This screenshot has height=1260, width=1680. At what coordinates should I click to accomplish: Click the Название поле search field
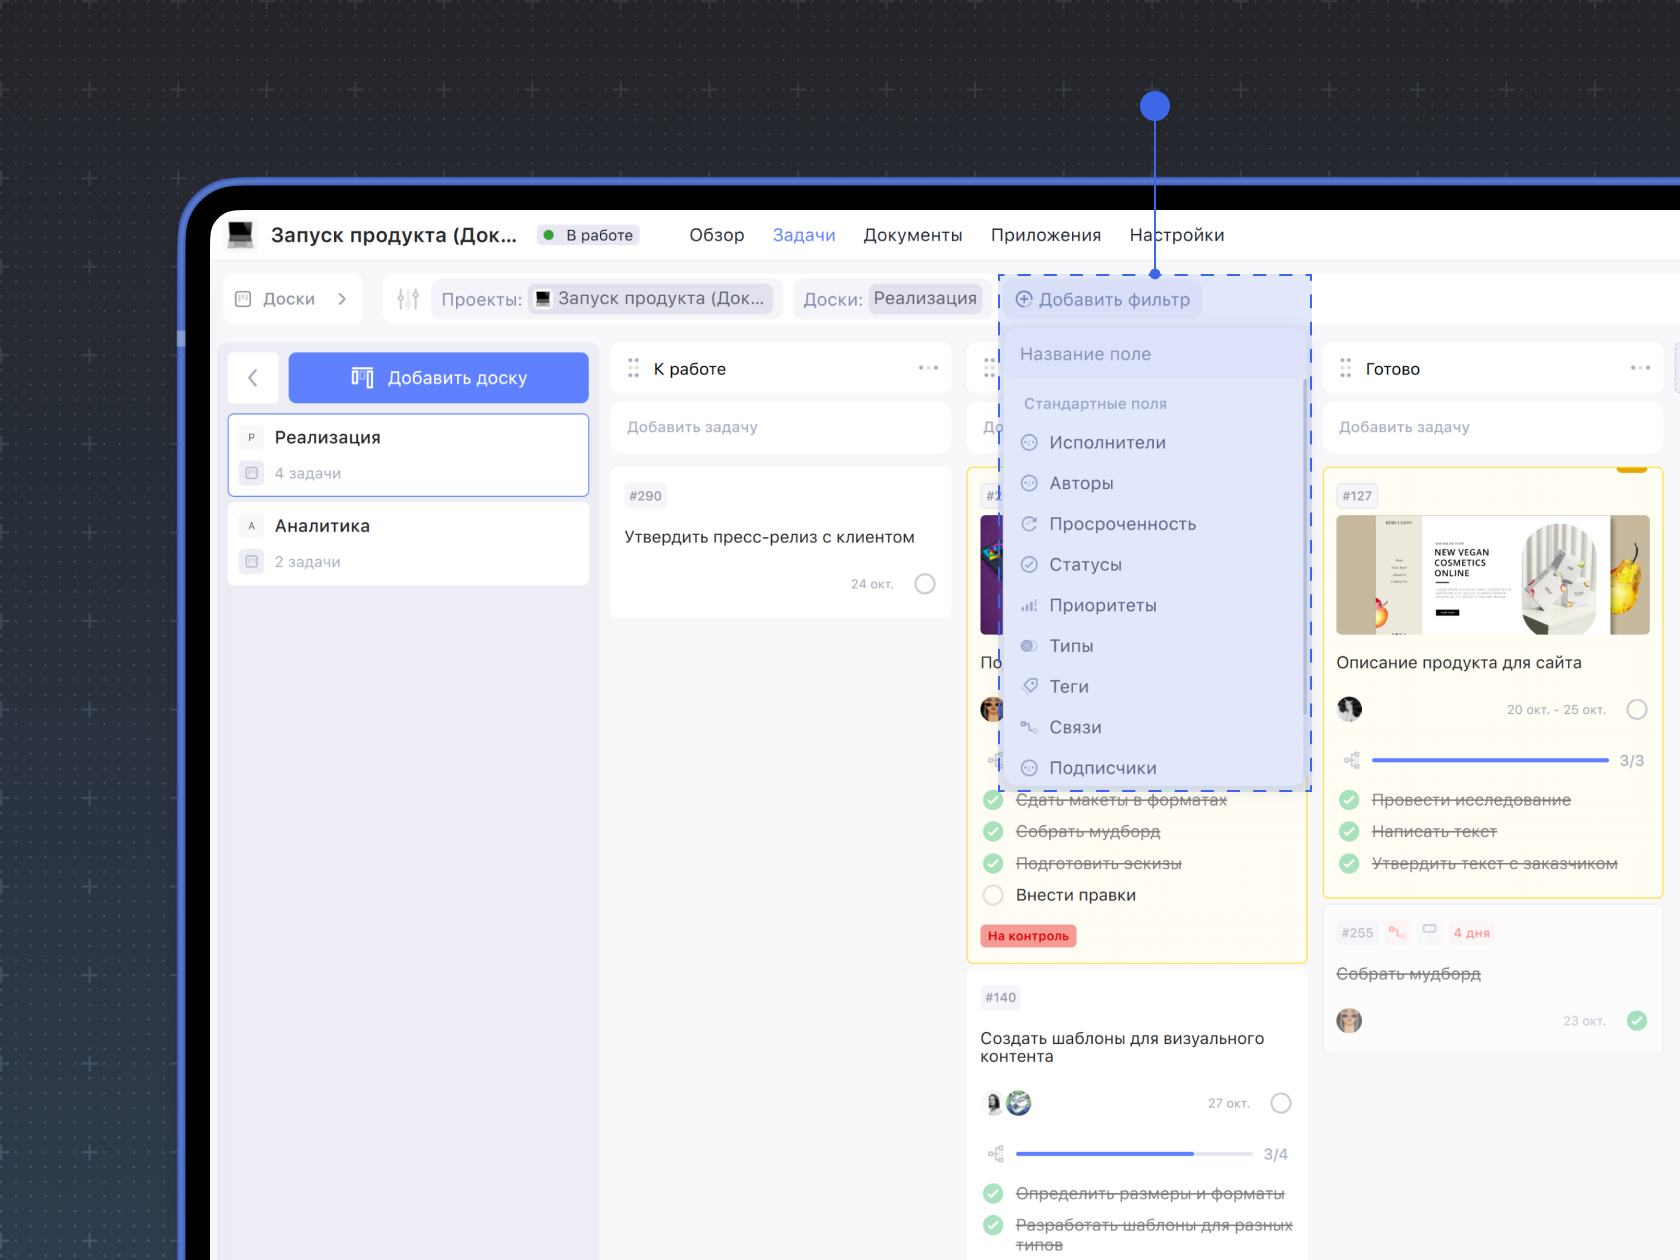(x=1154, y=354)
